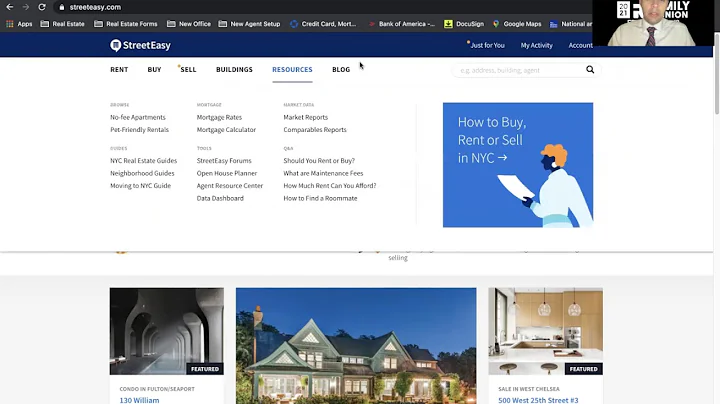Open the Google Maps bookmark
Image resolution: width=720 pixels, height=404 pixels.
click(x=517, y=24)
